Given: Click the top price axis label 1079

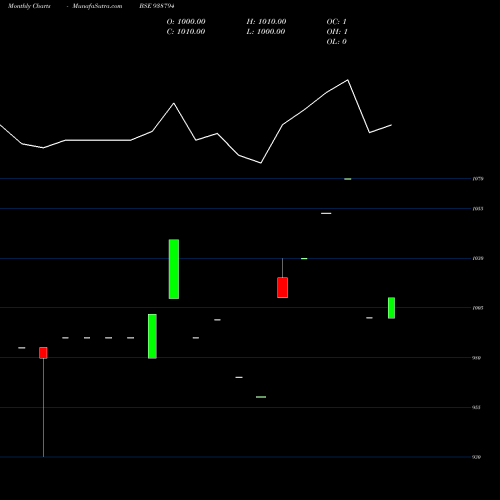Looking at the screenshot, I should 478,179.
